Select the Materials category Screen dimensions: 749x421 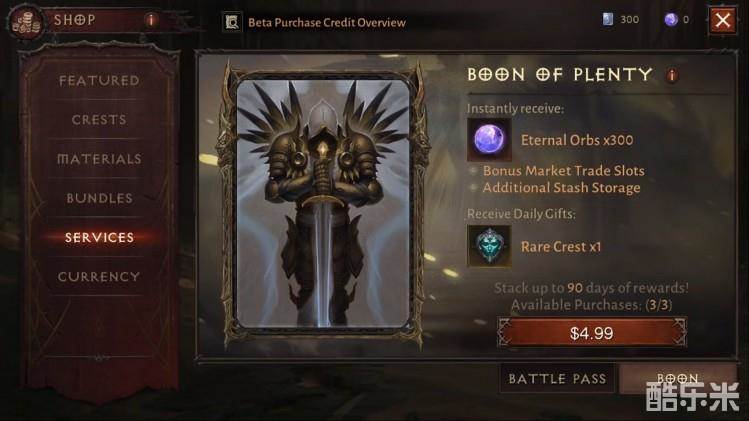[x=99, y=159]
